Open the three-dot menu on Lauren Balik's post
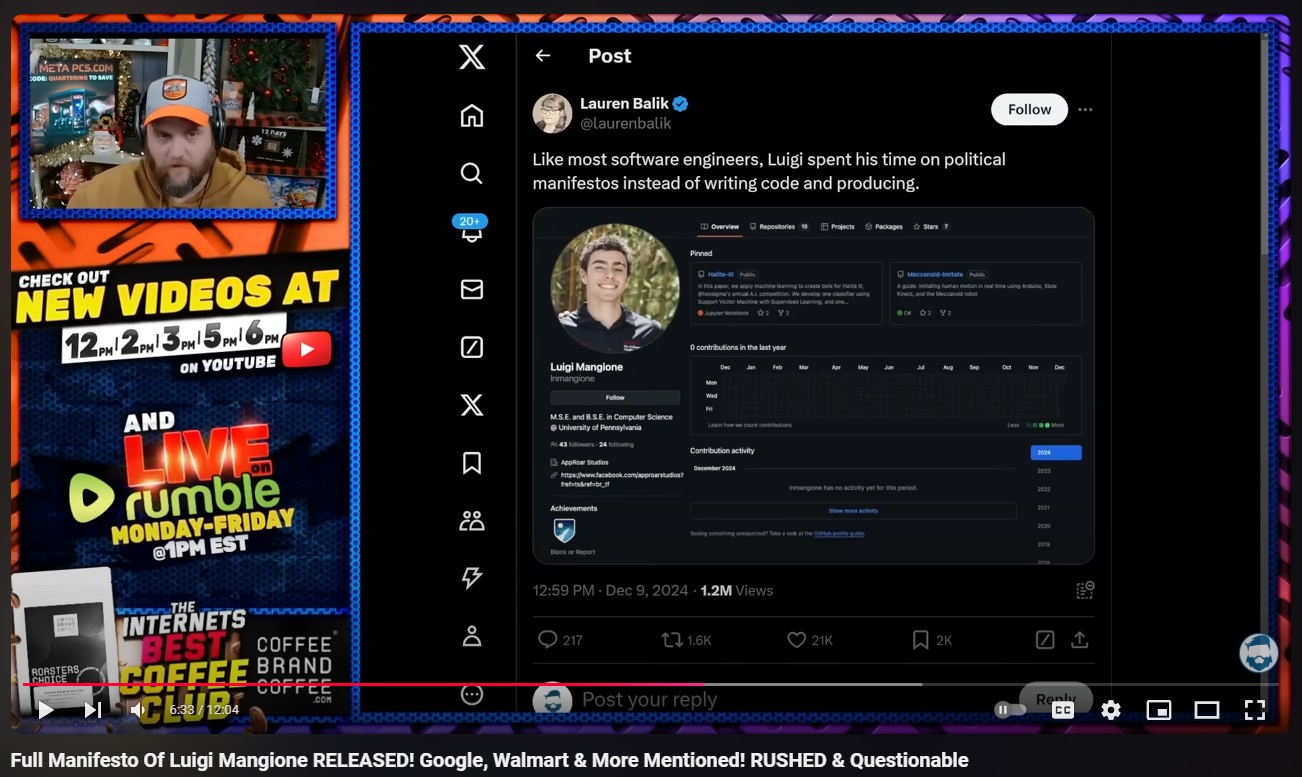 click(1085, 110)
